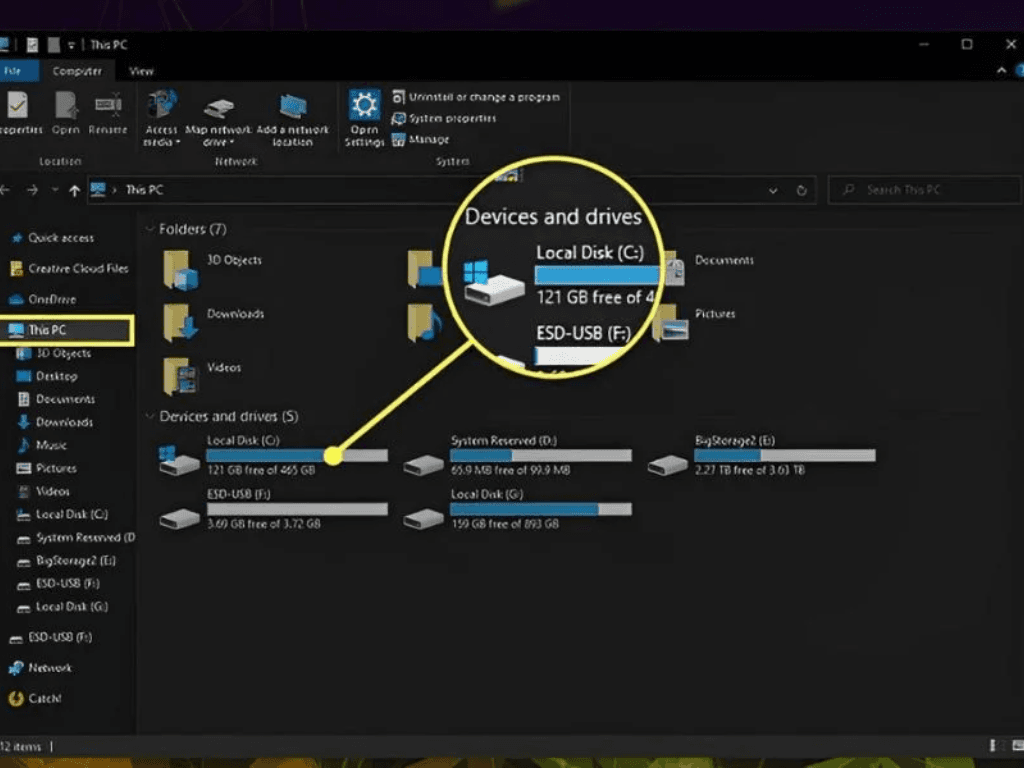Click Map network drive icon
The width and height of the screenshot is (1024, 768).
point(217,108)
